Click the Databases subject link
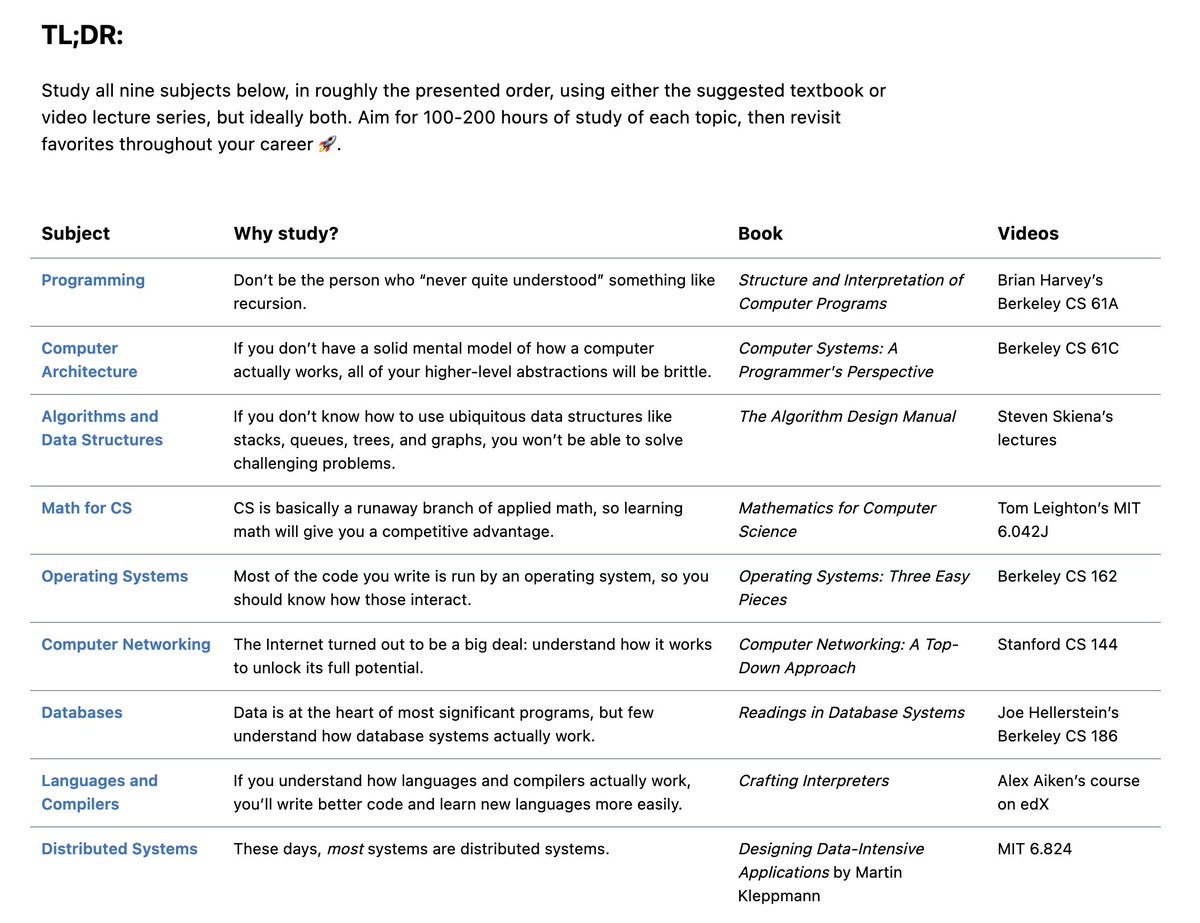1200x923 pixels. (82, 712)
